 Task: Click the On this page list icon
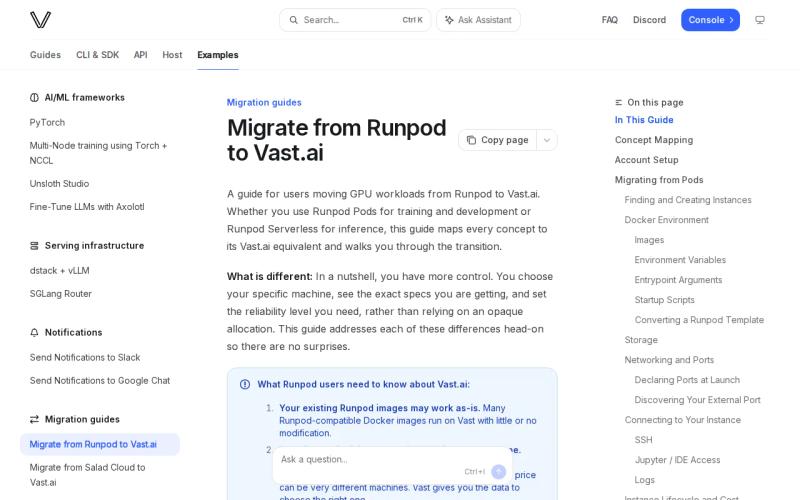coord(618,103)
